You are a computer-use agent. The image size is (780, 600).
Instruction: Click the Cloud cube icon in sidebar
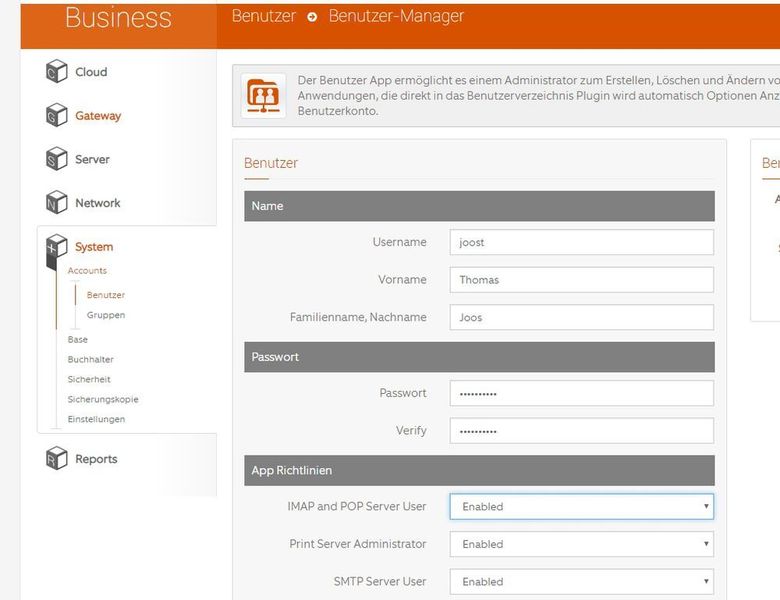56,72
